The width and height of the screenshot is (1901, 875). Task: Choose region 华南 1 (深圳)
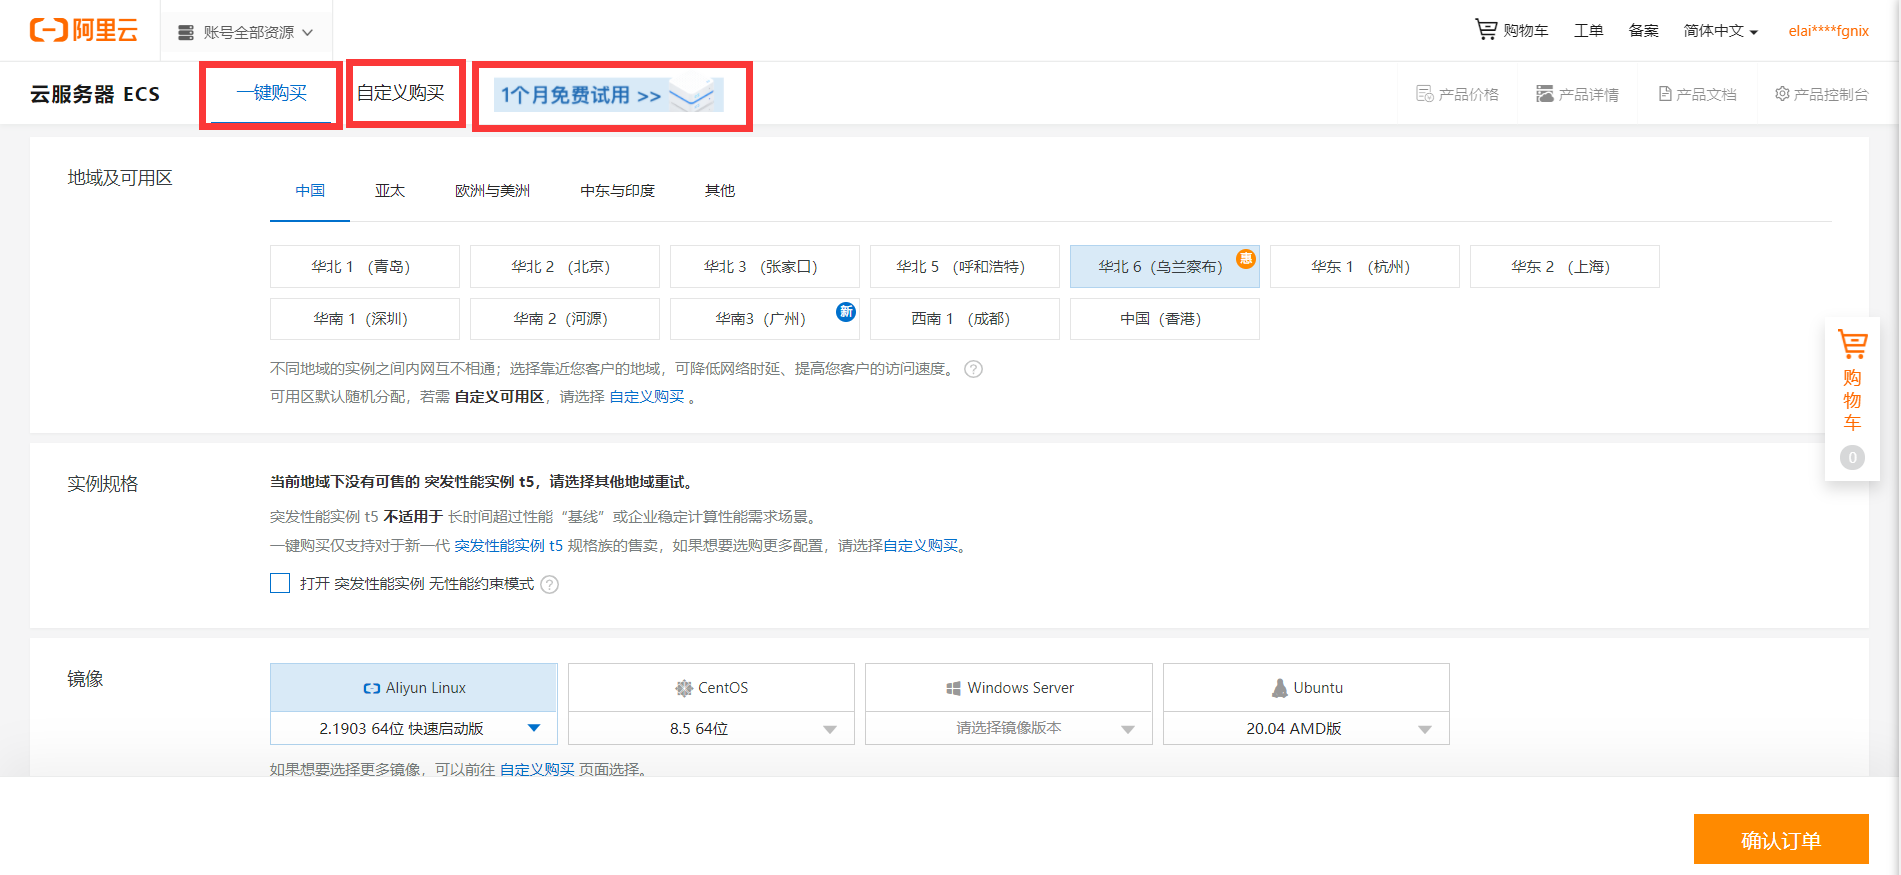[365, 318]
